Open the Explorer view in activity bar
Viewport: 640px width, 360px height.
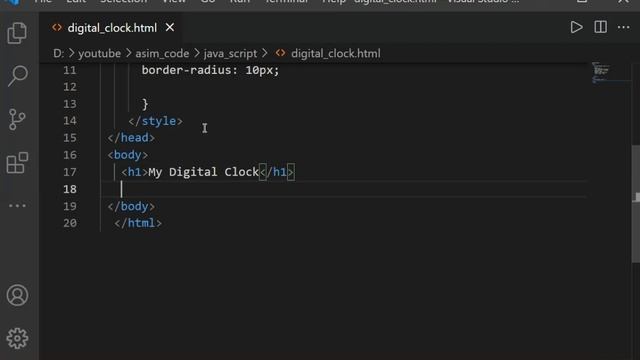point(17,33)
